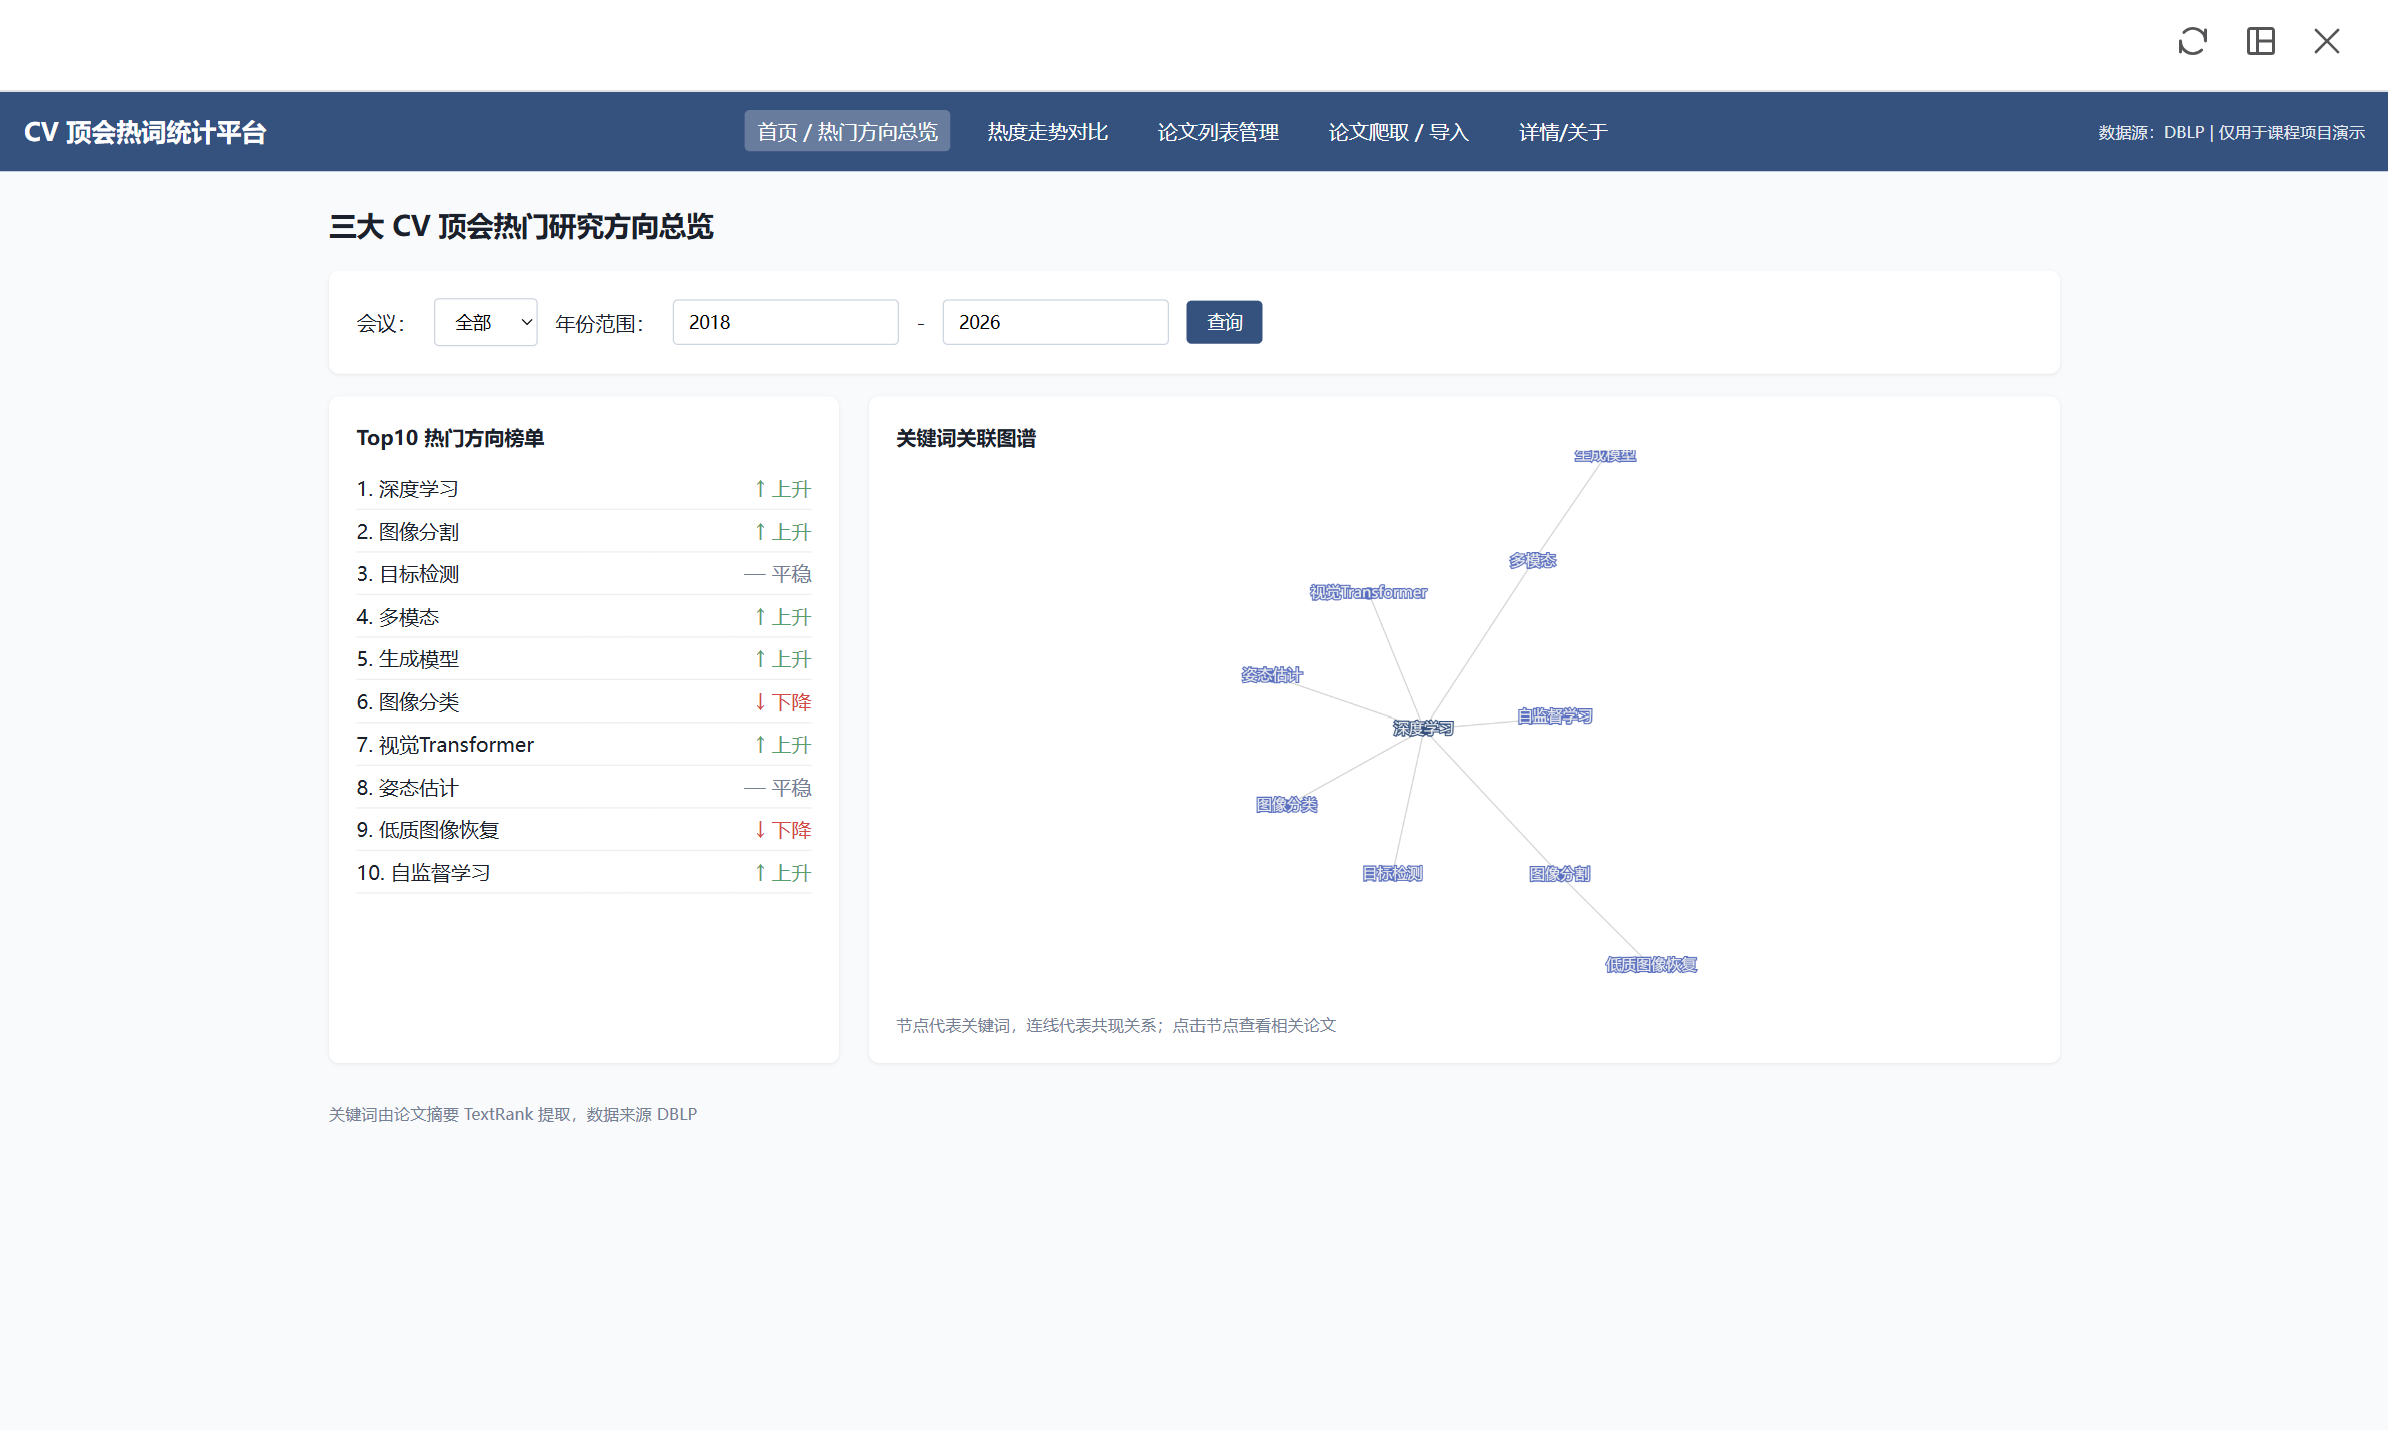The height and width of the screenshot is (1430, 2388).
Task: Select ranking row 3. 目标检测
Action: [584, 574]
